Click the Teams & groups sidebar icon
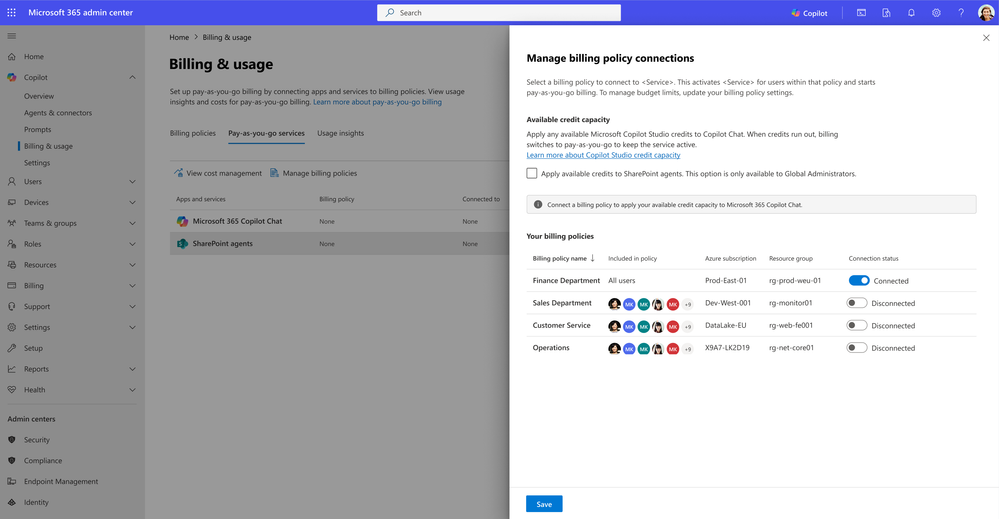999x519 pixels. 11,224
